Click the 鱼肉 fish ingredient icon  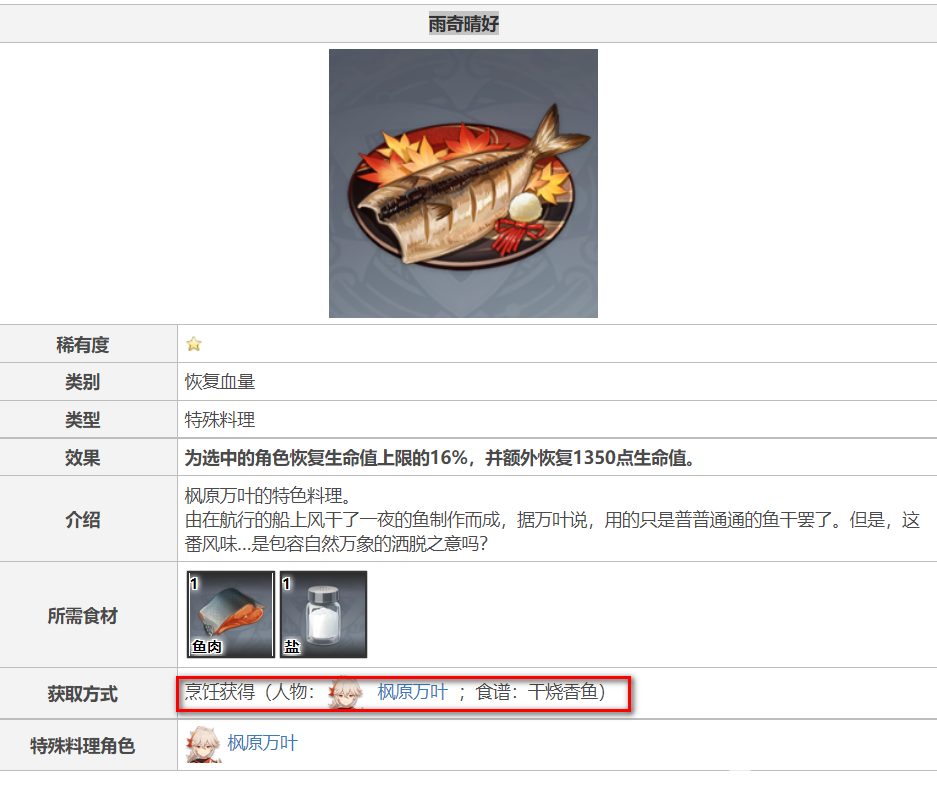pyautogui.click(x=231, y=614)
